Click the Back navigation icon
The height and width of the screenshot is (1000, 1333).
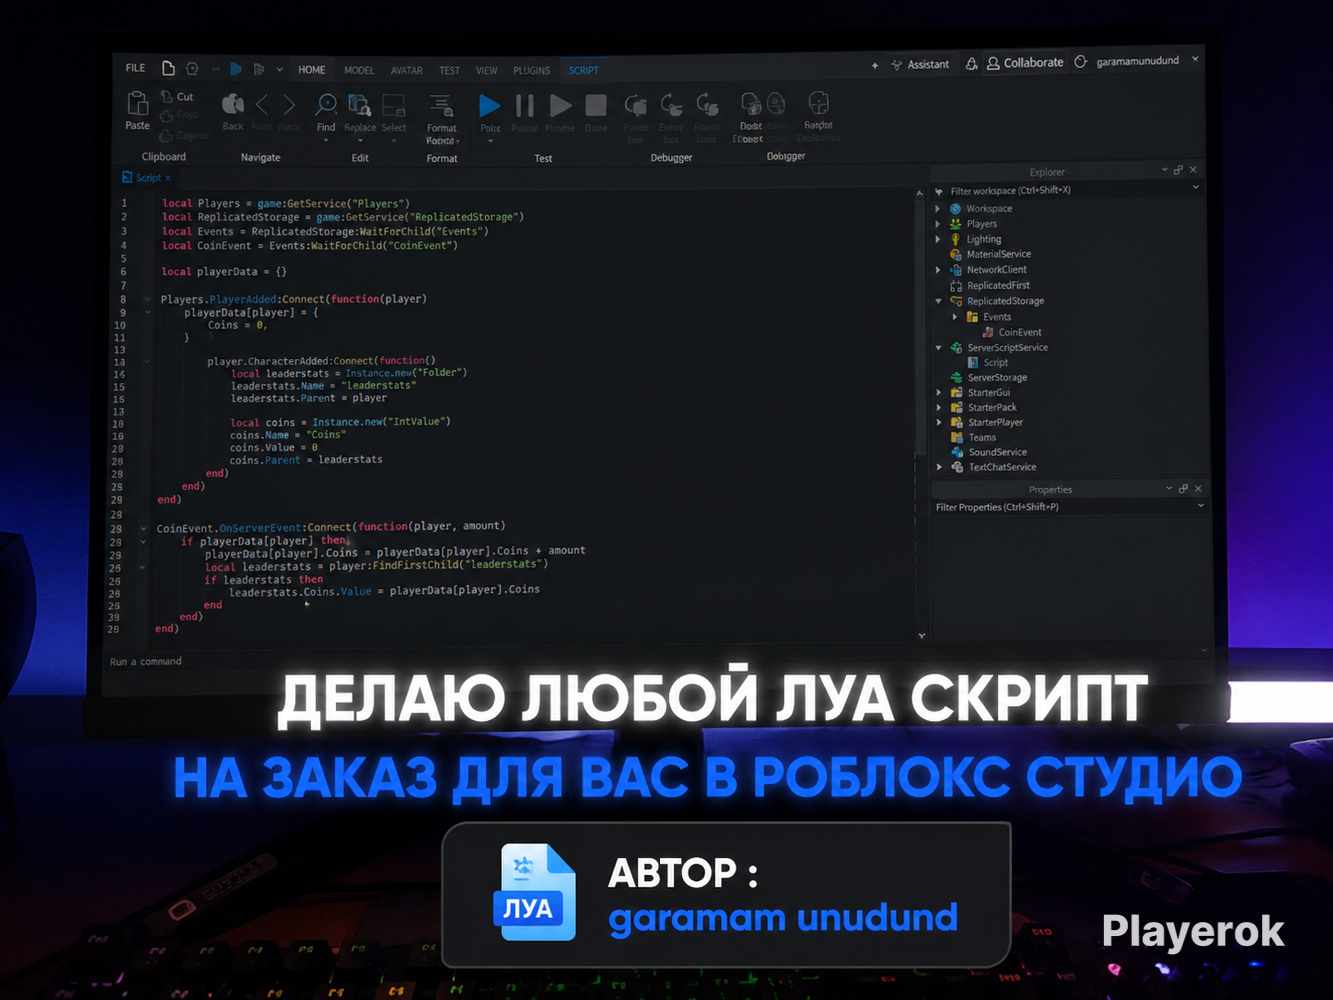(x=233, y=104)
